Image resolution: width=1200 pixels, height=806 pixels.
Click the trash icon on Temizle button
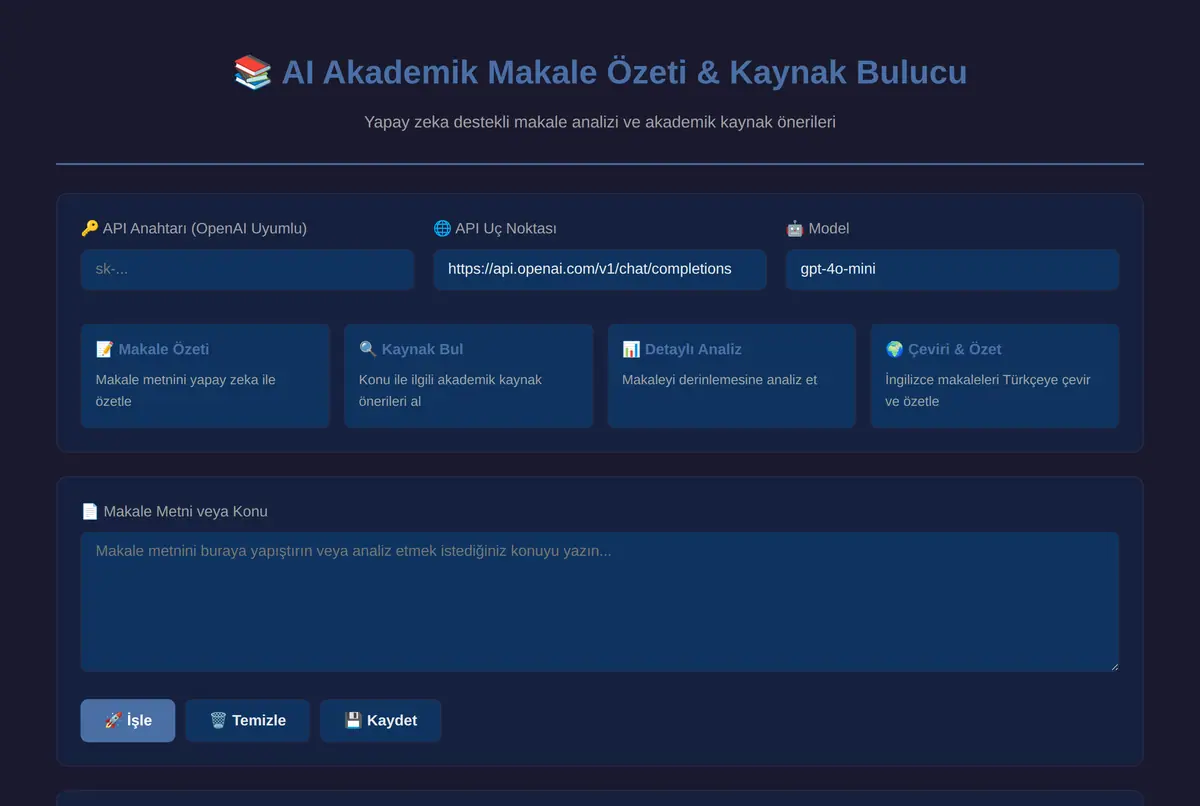click(x=218, y=720)
